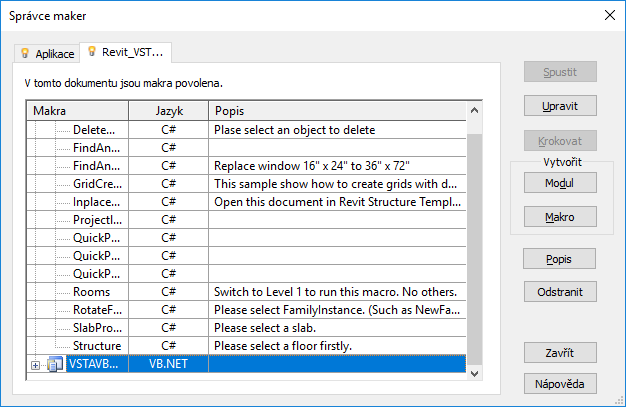Click the Makra column header
The height and width of the screenshot is (407, 626).
pos(78,110)
